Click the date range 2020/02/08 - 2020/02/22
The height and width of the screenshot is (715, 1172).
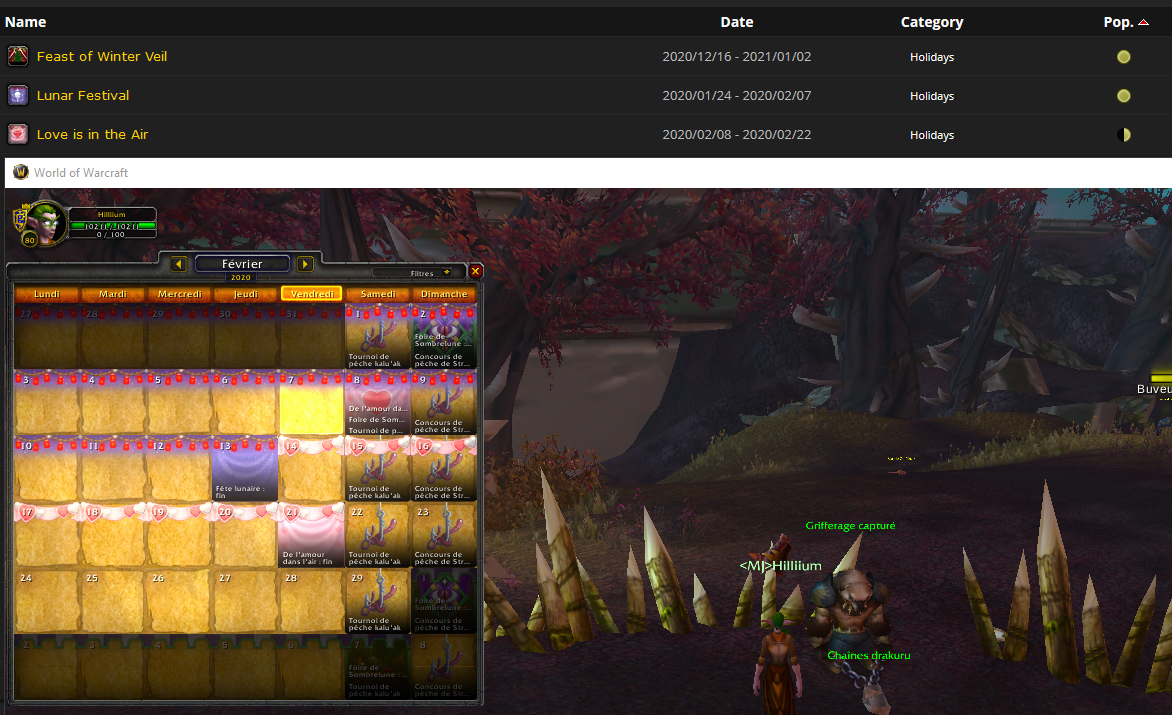coord(736,134)
